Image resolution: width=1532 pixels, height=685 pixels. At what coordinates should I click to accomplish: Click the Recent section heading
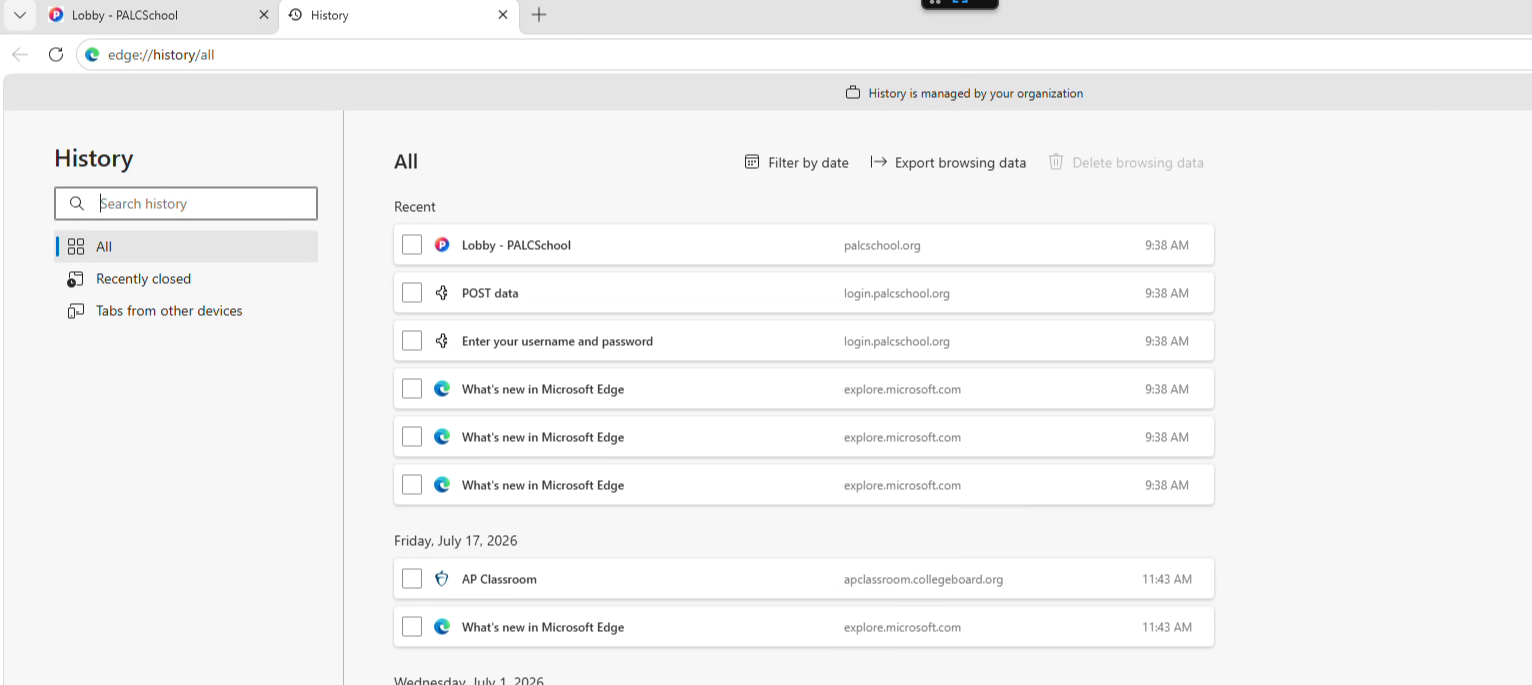pos(415,207)
